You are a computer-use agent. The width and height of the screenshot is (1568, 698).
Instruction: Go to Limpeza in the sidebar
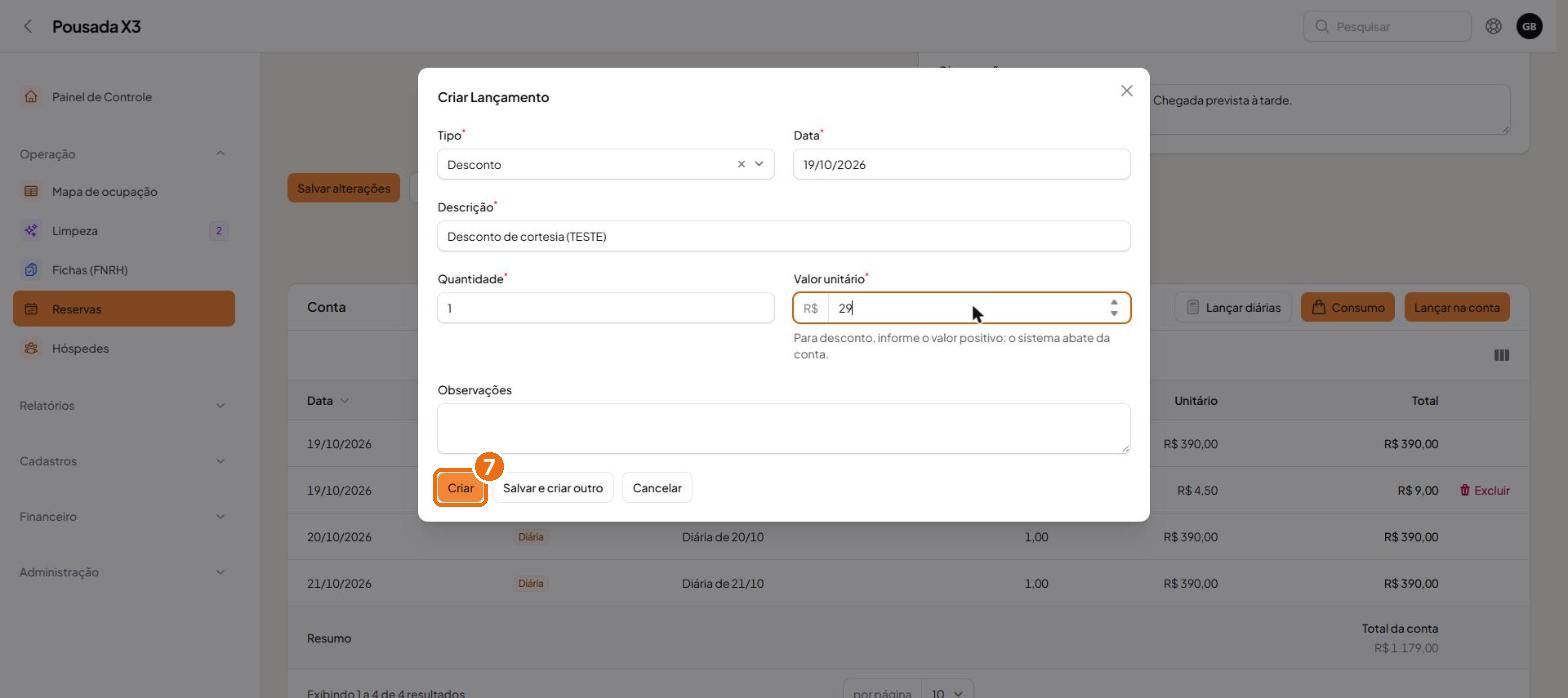[124, 231]
